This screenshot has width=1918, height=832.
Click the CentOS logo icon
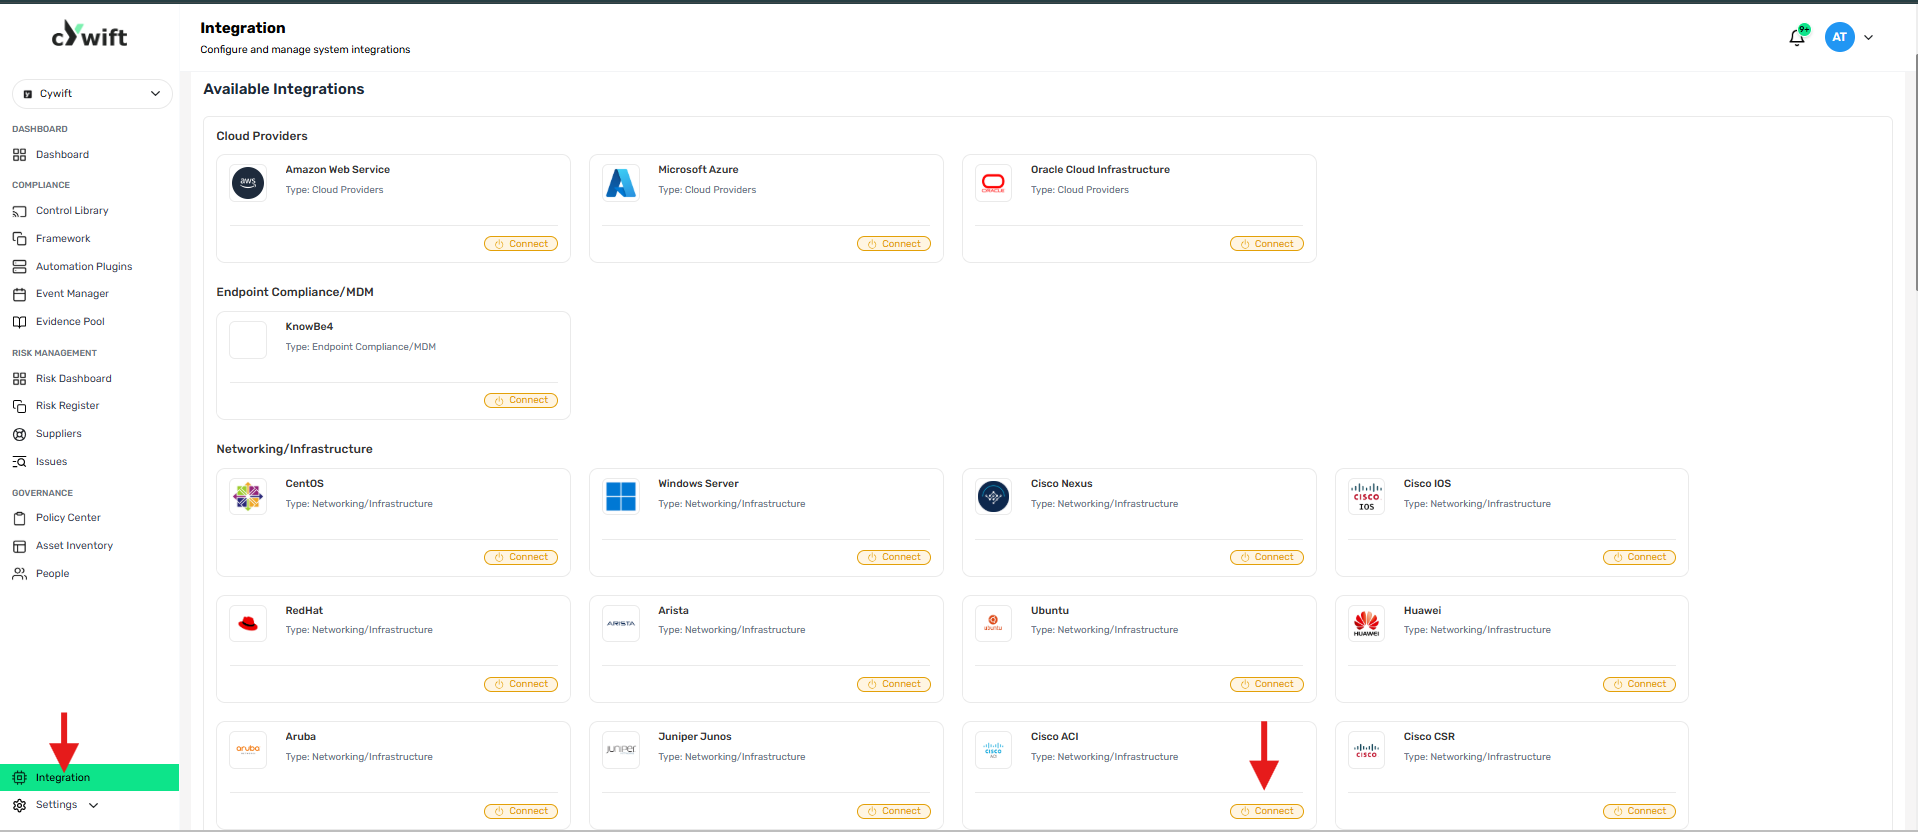pos(248,497)
